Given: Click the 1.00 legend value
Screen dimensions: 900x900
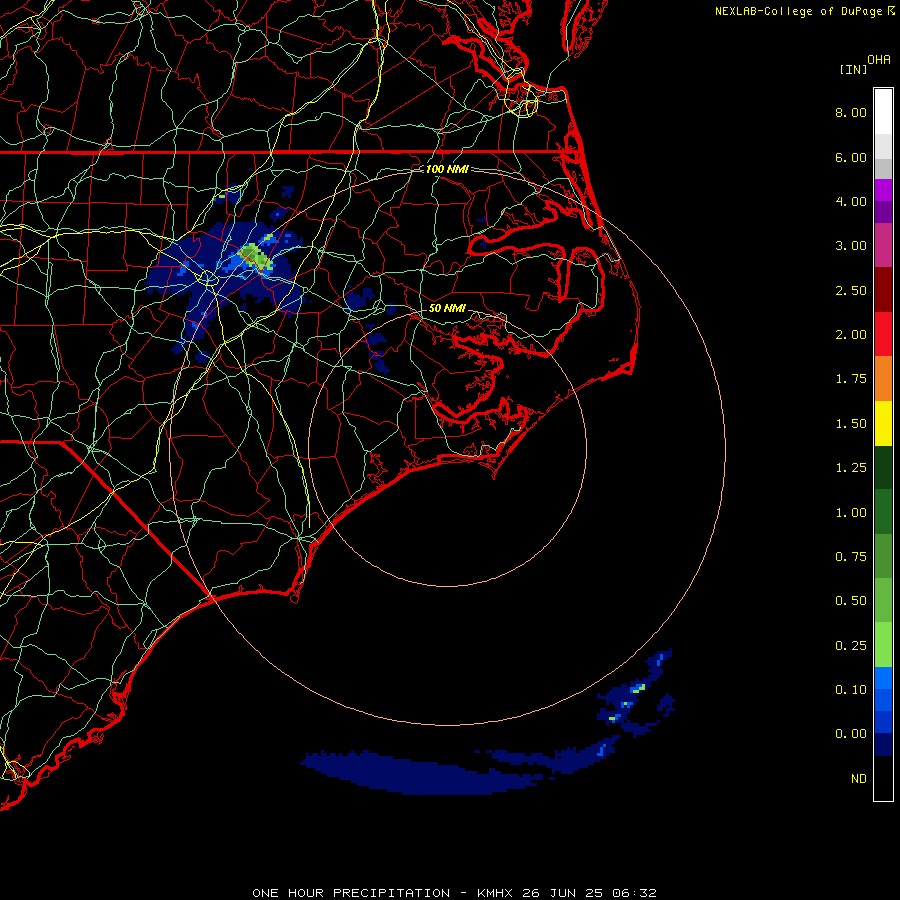Looking at the screenshot, I should point(851,513).
